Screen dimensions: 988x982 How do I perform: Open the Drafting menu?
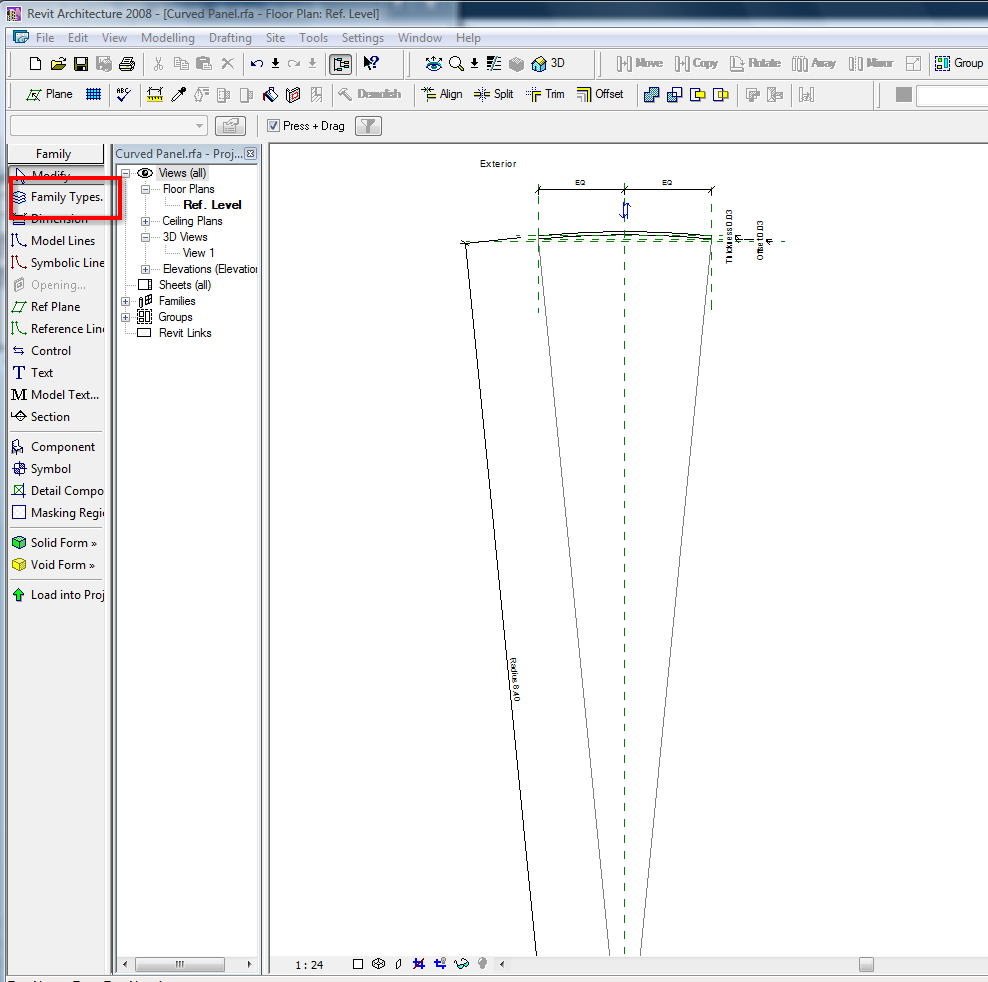(x=230, y=38)
